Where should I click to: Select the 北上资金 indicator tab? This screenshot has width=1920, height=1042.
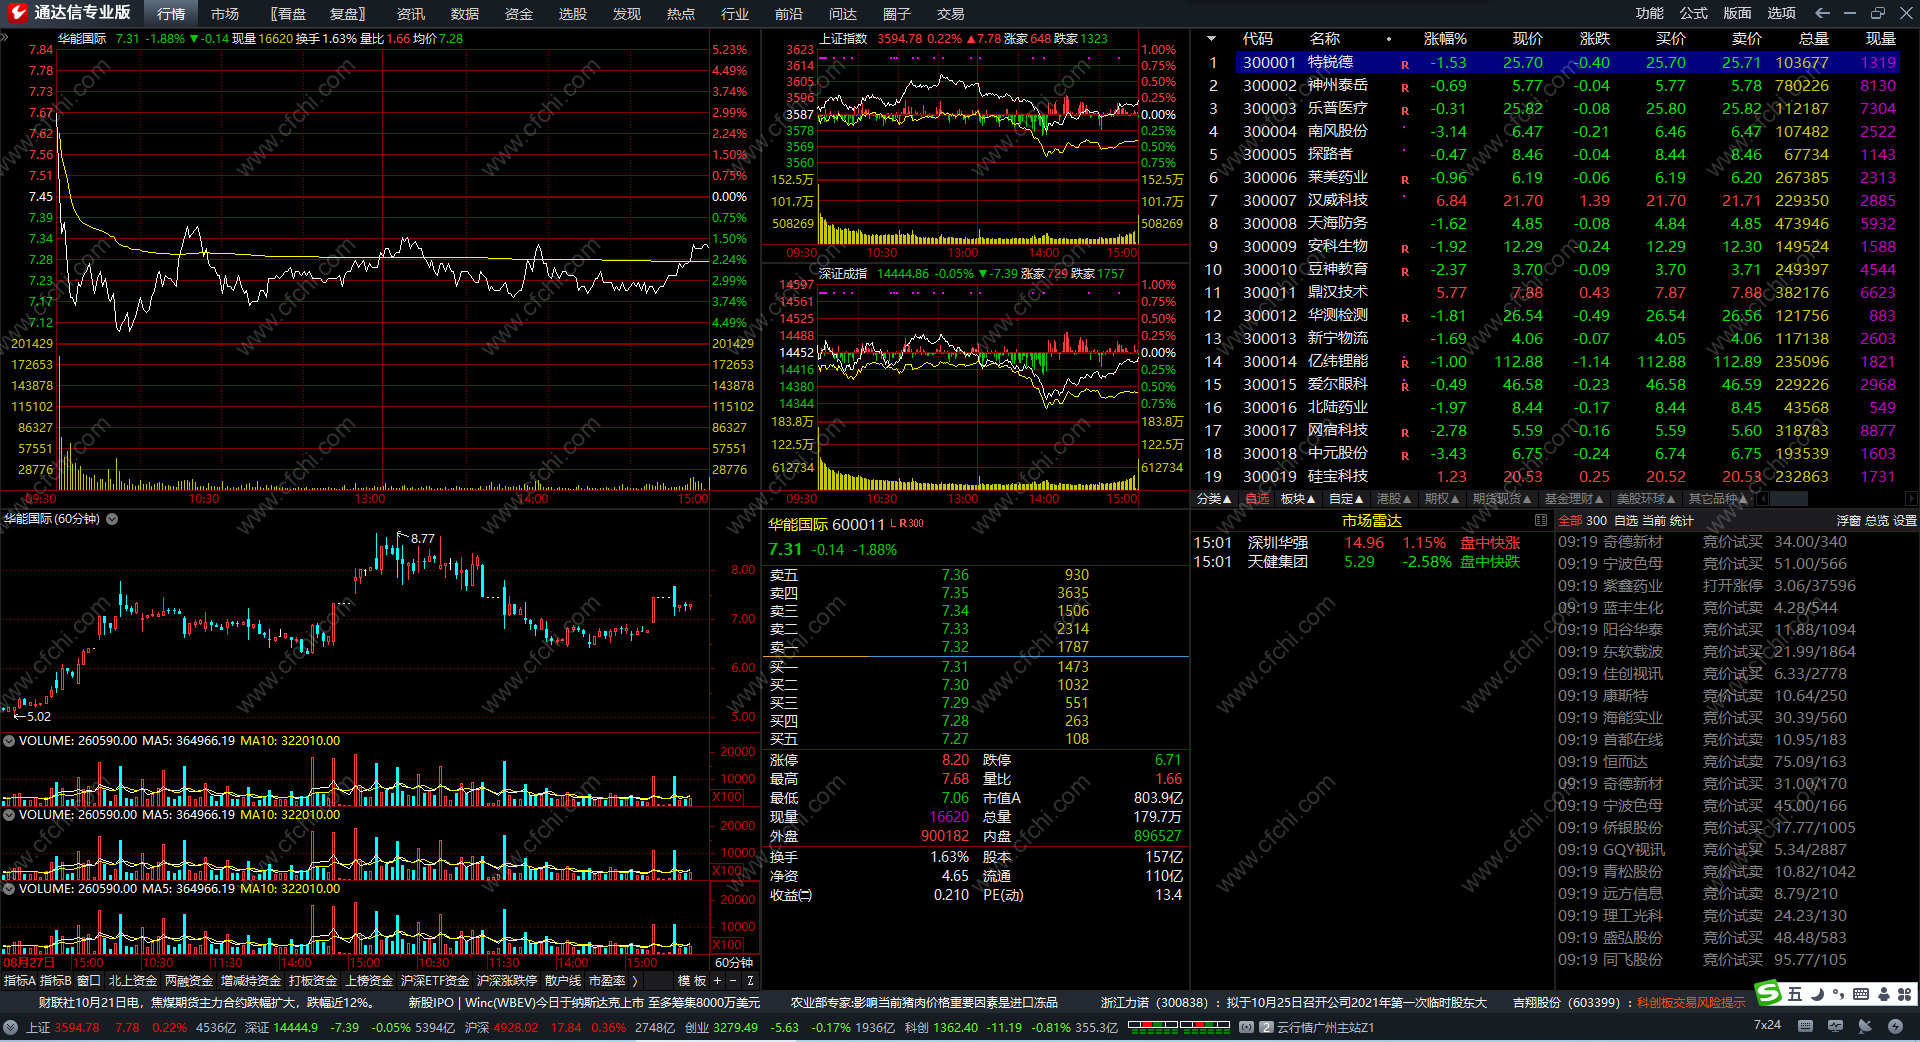133,981
